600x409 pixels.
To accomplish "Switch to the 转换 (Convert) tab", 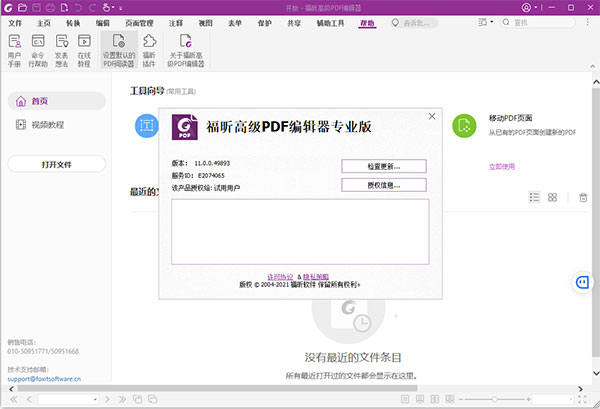I will [x=73, y=23].
